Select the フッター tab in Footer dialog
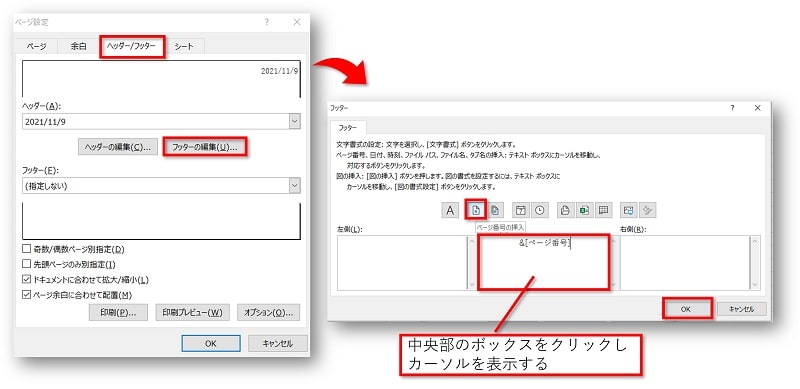This screenshot has height=389, width=800. [348, 128]
